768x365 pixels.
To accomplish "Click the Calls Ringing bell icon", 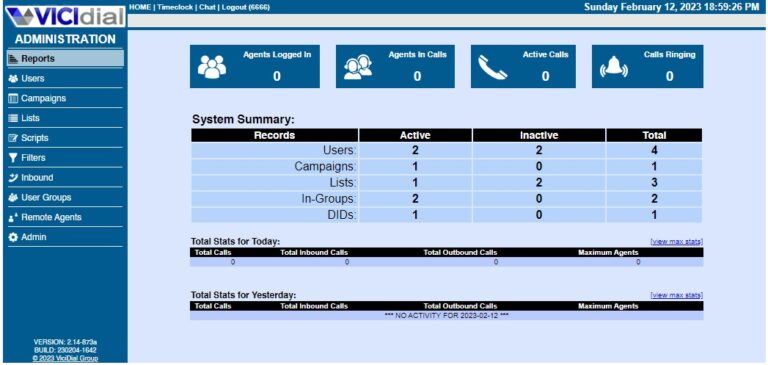I will tap(614, 67).
